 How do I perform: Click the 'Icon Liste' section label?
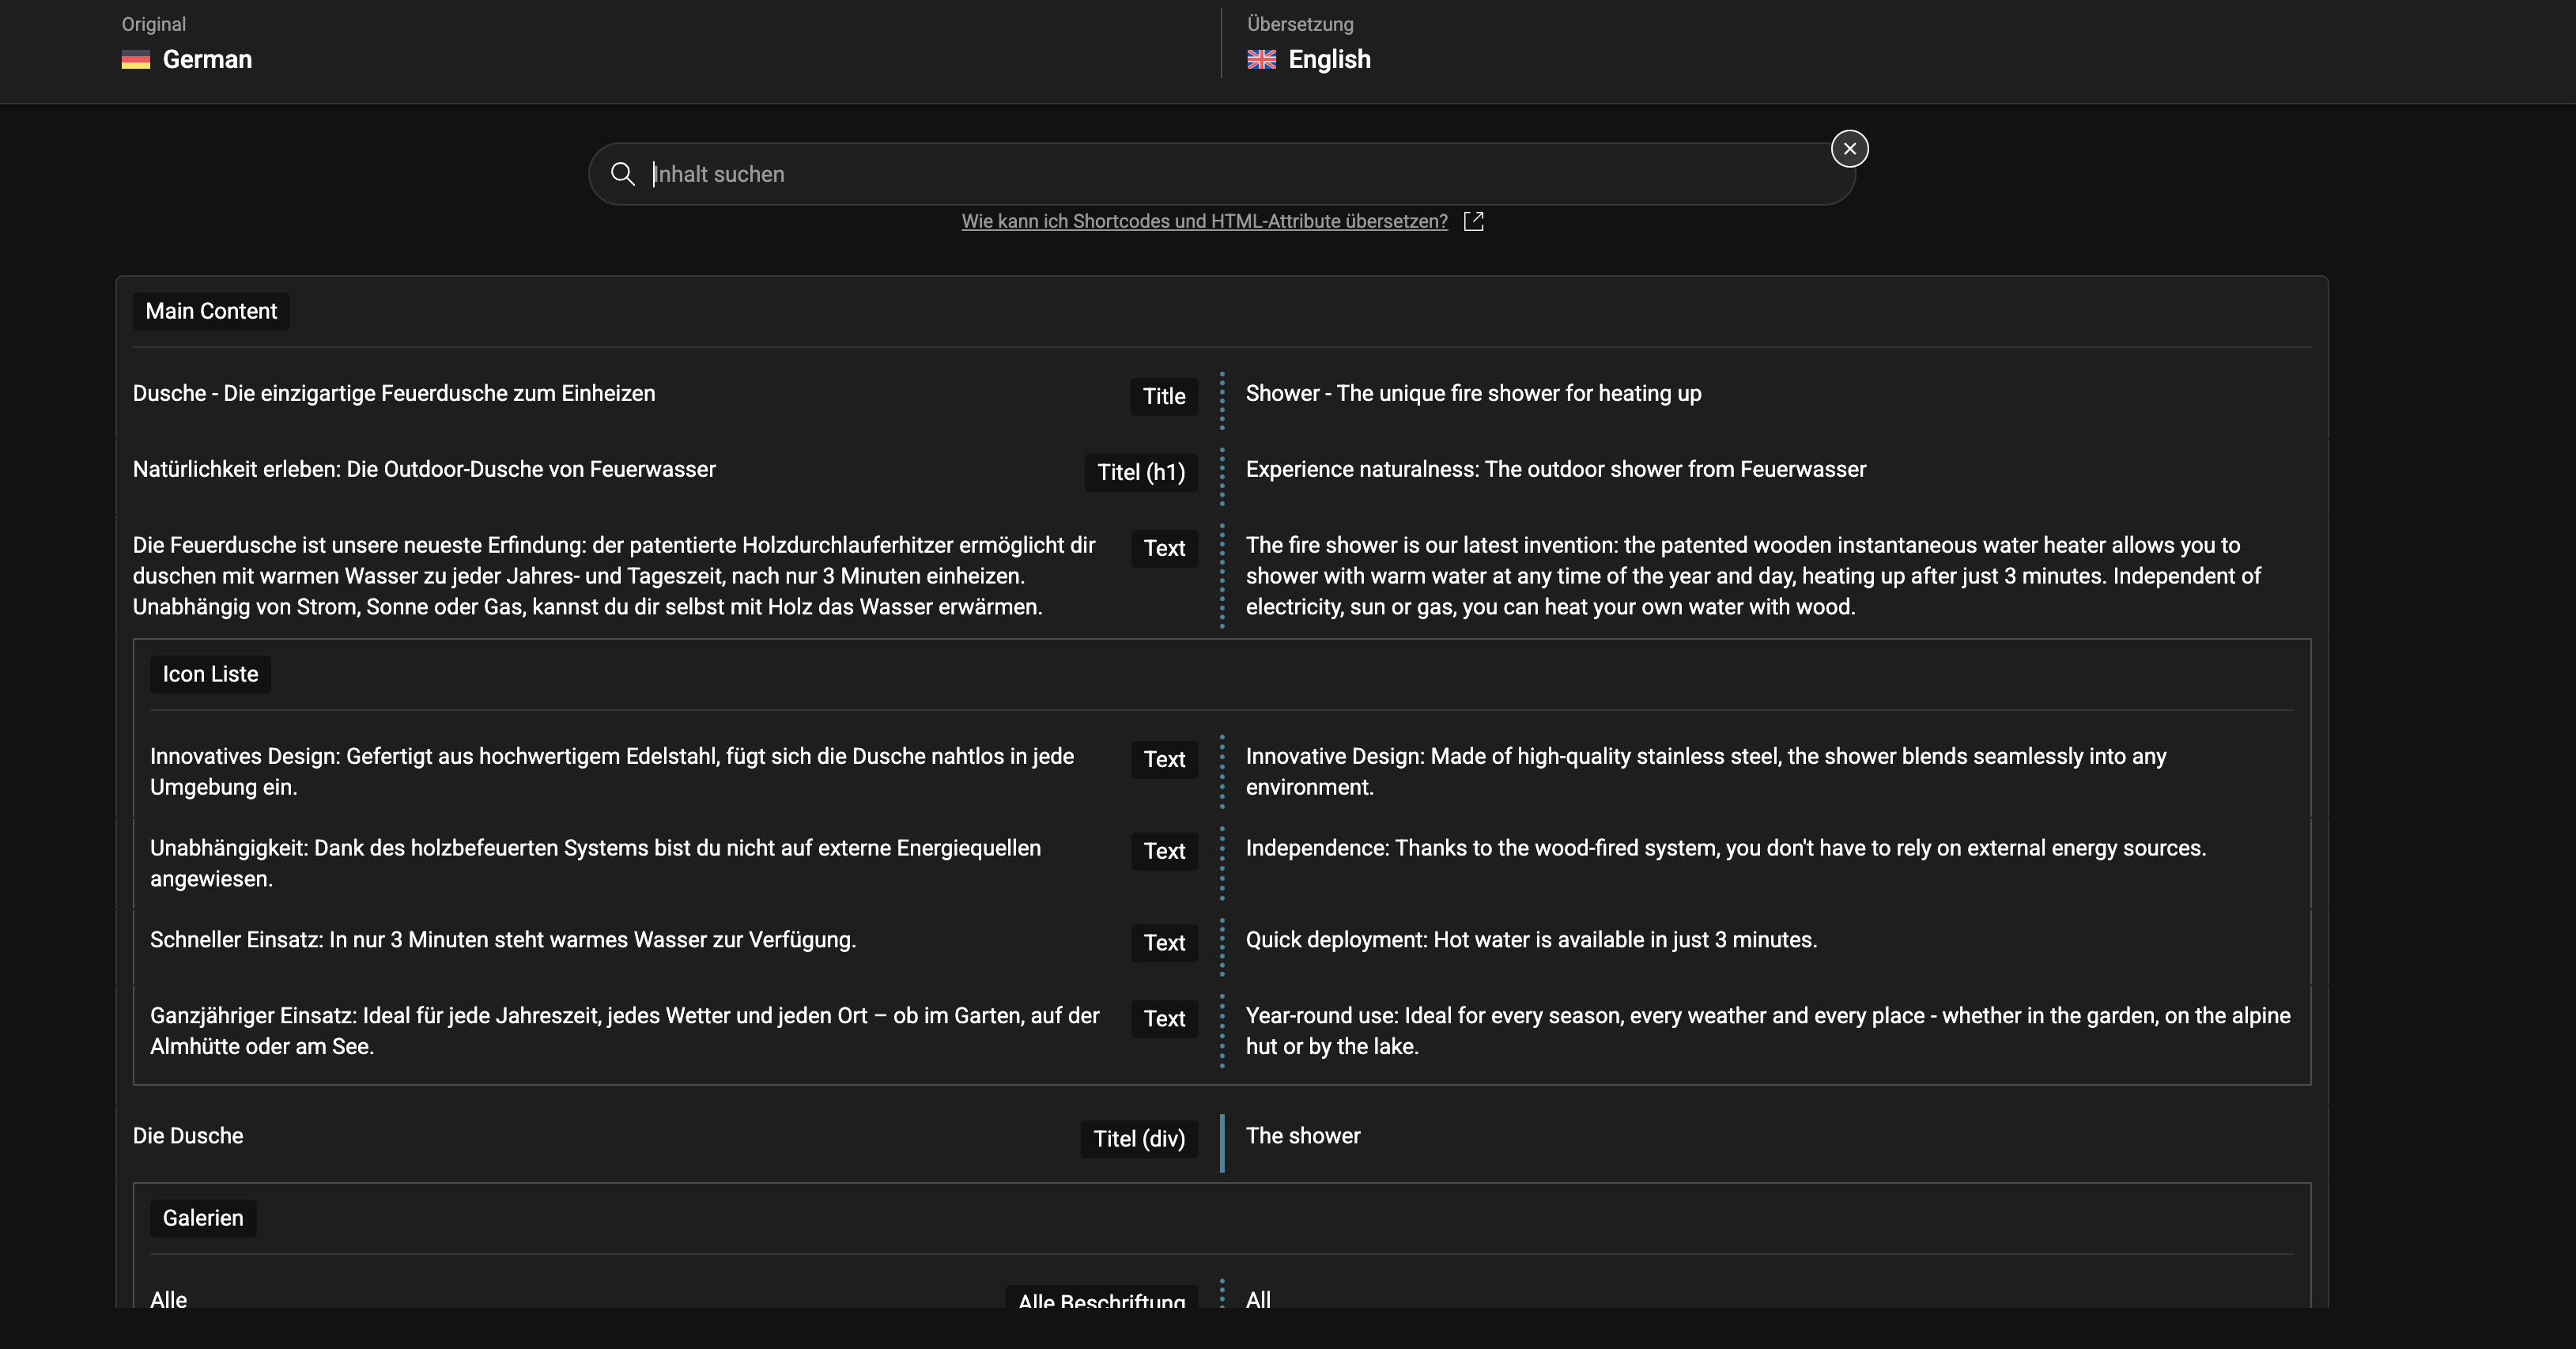click(210, 674)
